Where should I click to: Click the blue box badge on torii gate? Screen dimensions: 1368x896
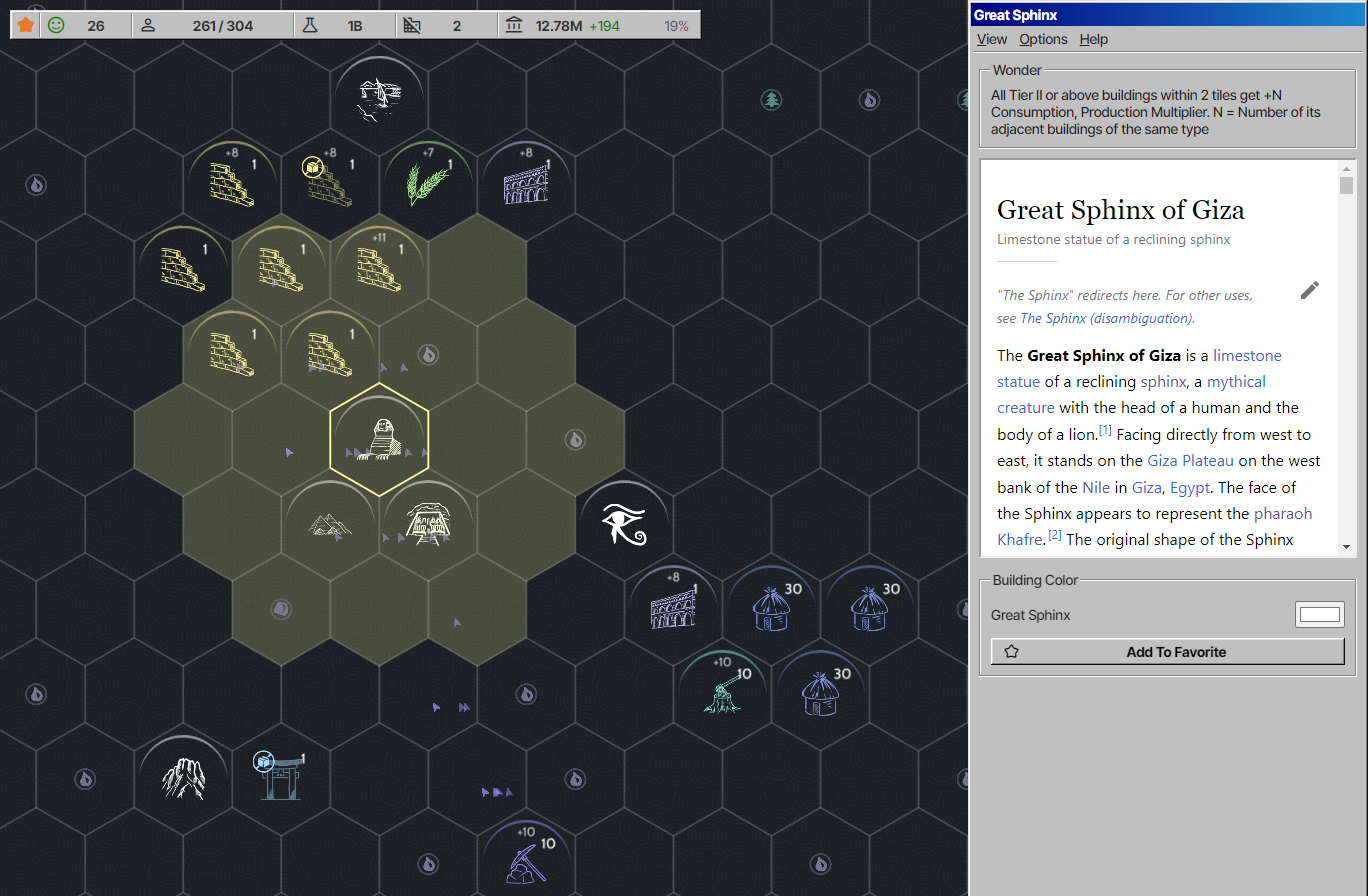[x=263, y=762]
